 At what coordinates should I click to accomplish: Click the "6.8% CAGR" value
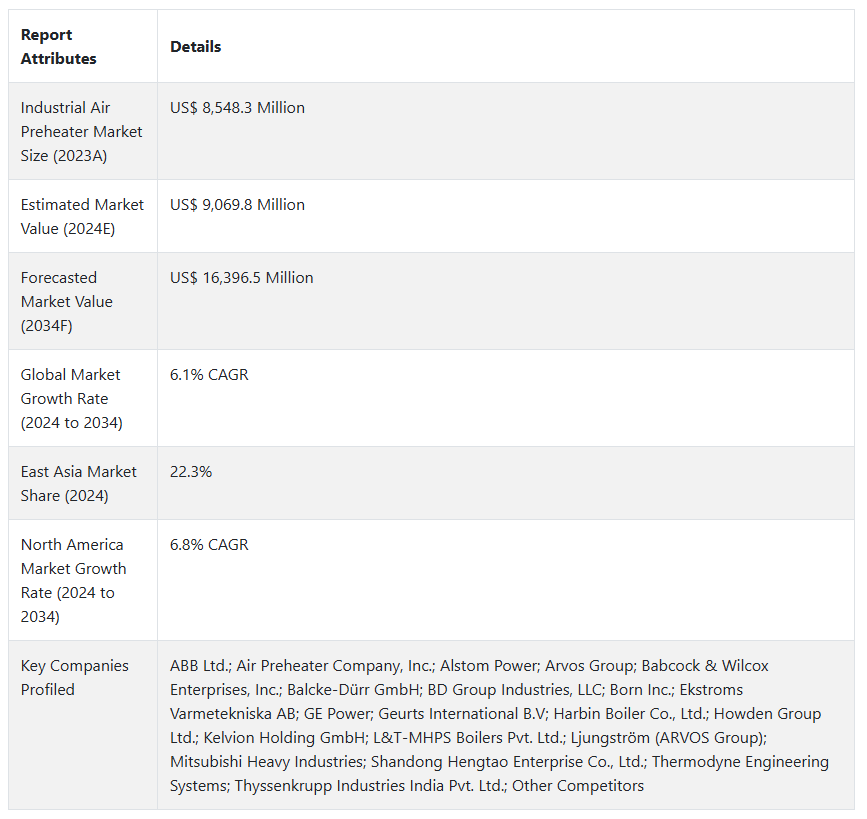(x=209, y=545)
